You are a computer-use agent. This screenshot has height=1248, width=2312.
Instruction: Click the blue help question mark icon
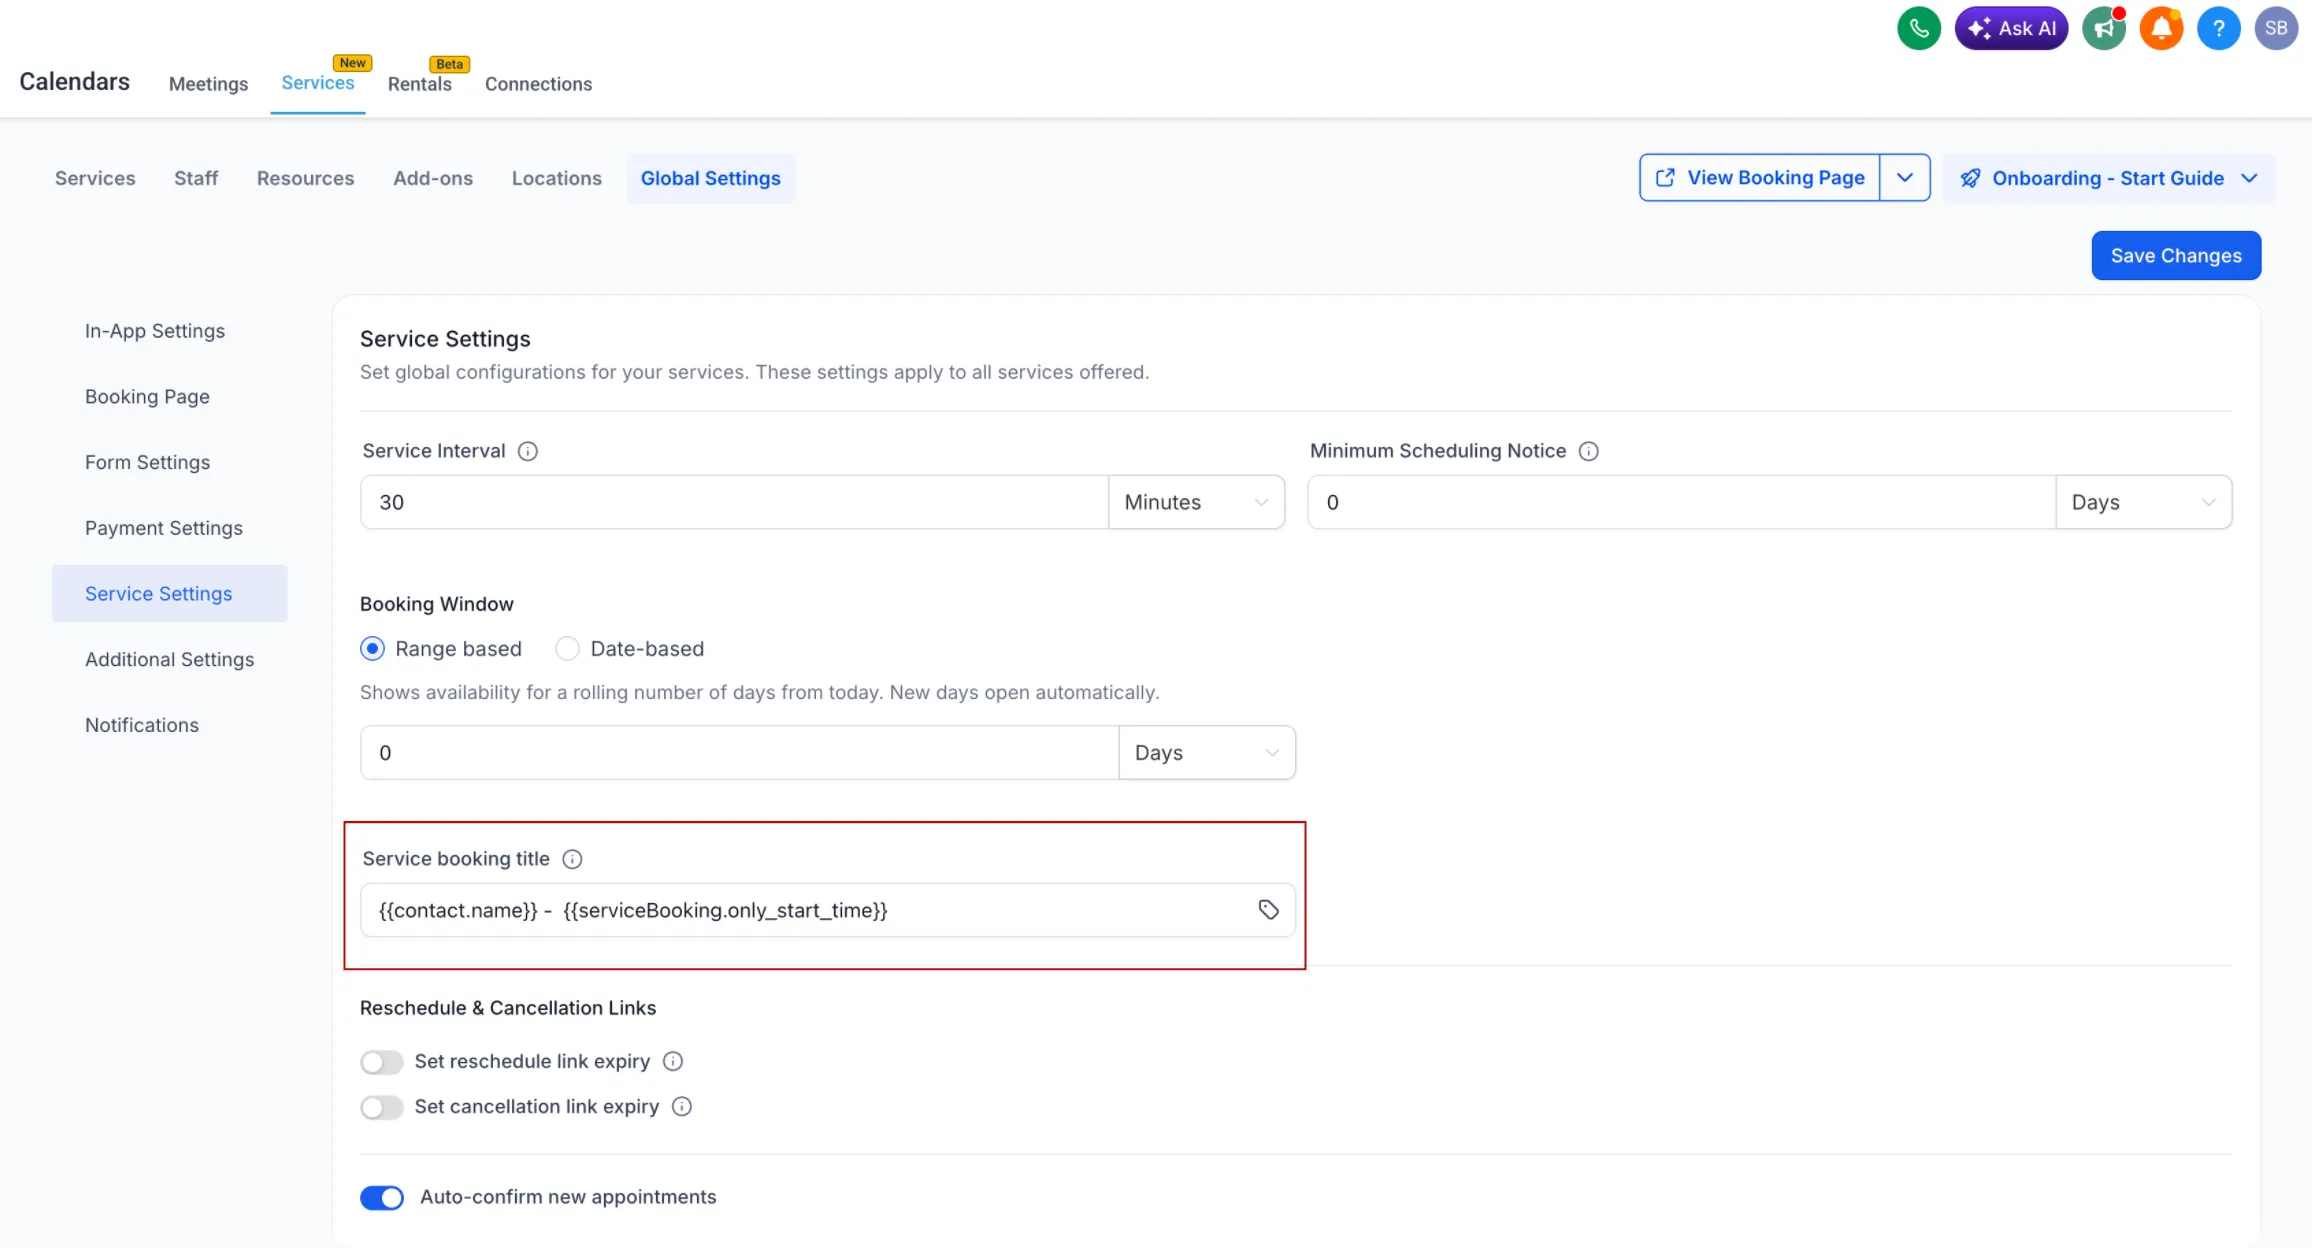[2218, 28]
